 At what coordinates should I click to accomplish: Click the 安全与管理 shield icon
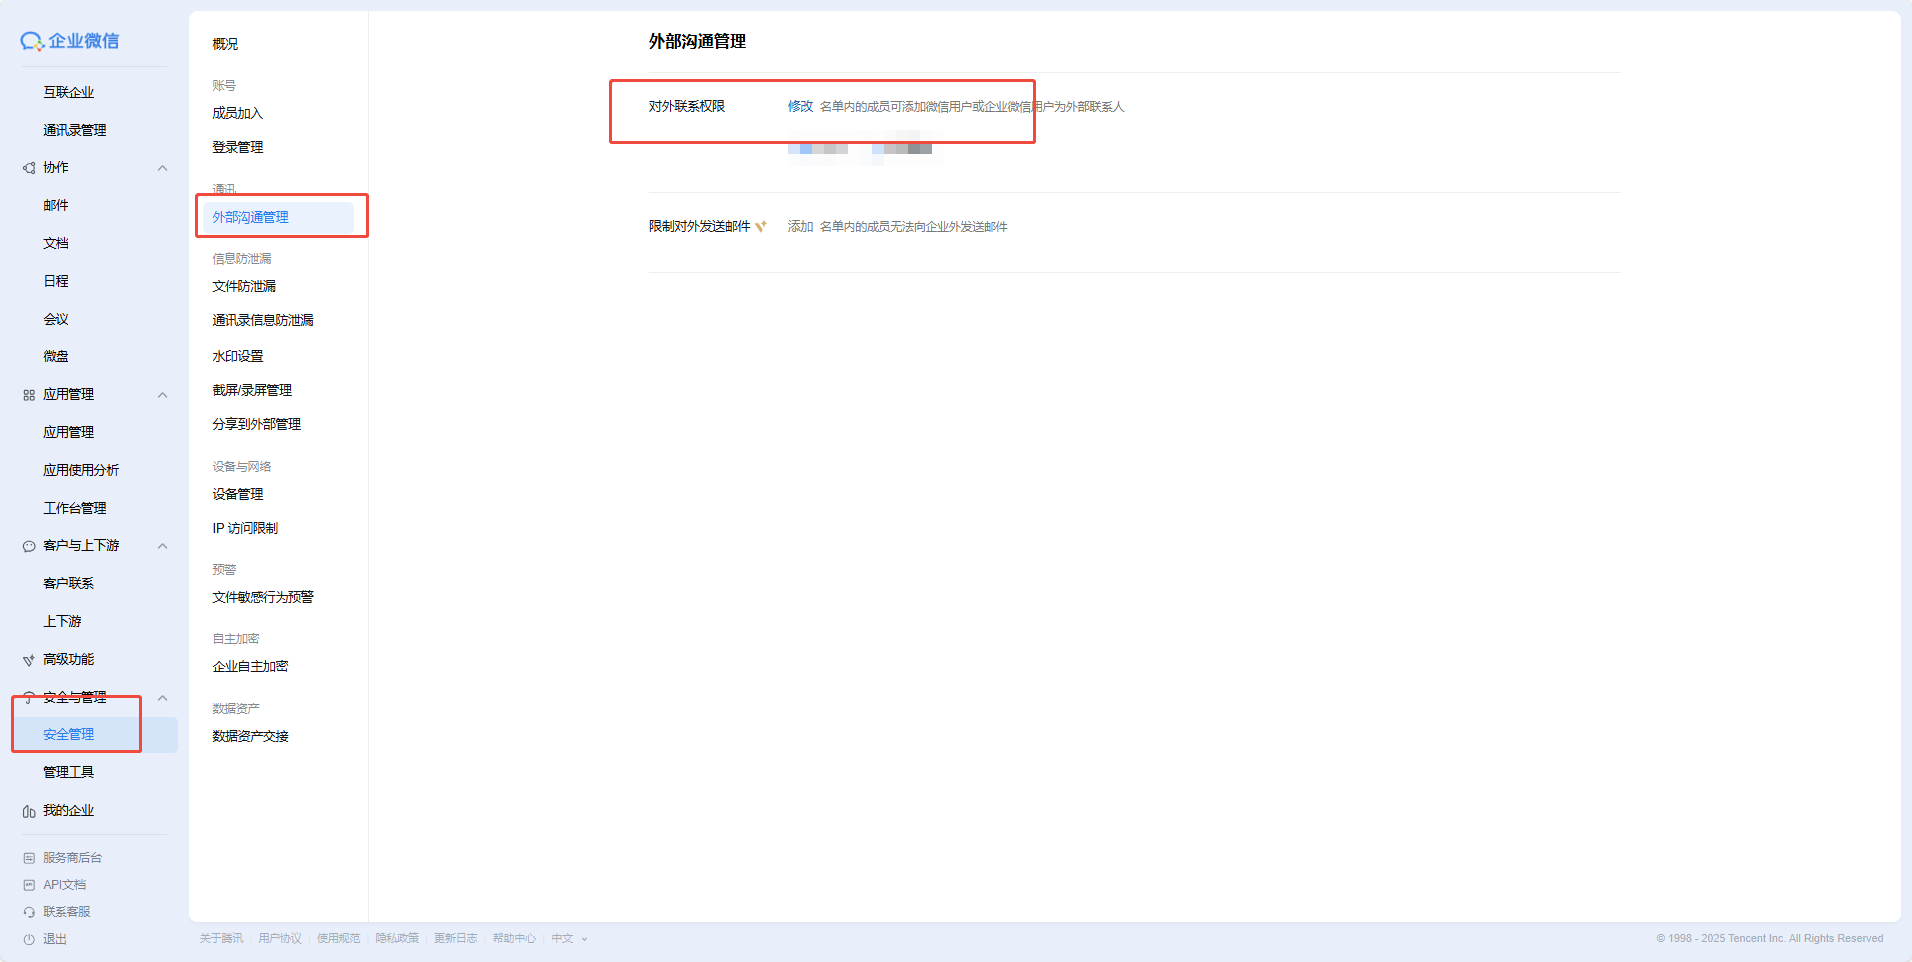point(28,697)
